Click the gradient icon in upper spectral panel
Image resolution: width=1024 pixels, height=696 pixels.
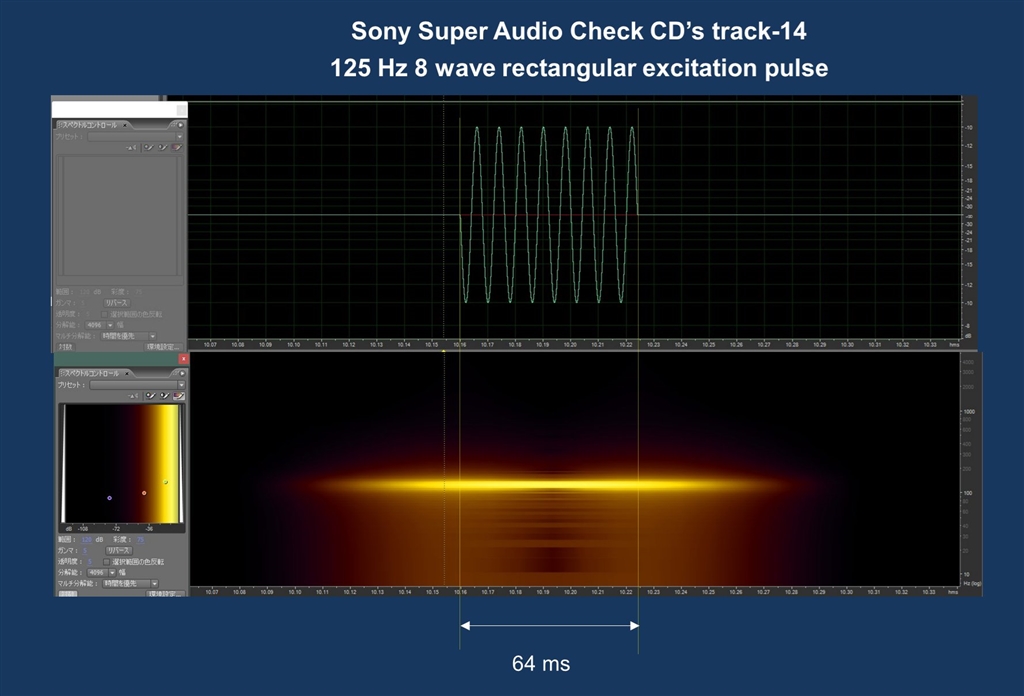click(177, 148)
